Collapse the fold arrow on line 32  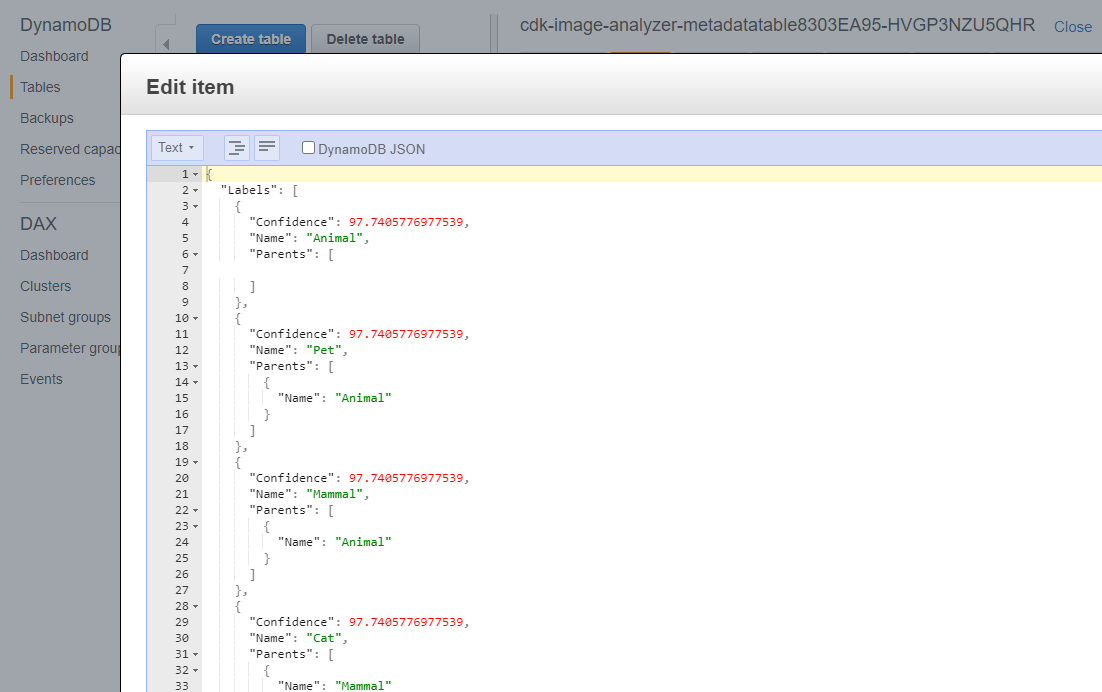pyautogui.click(x=195, y=670)
